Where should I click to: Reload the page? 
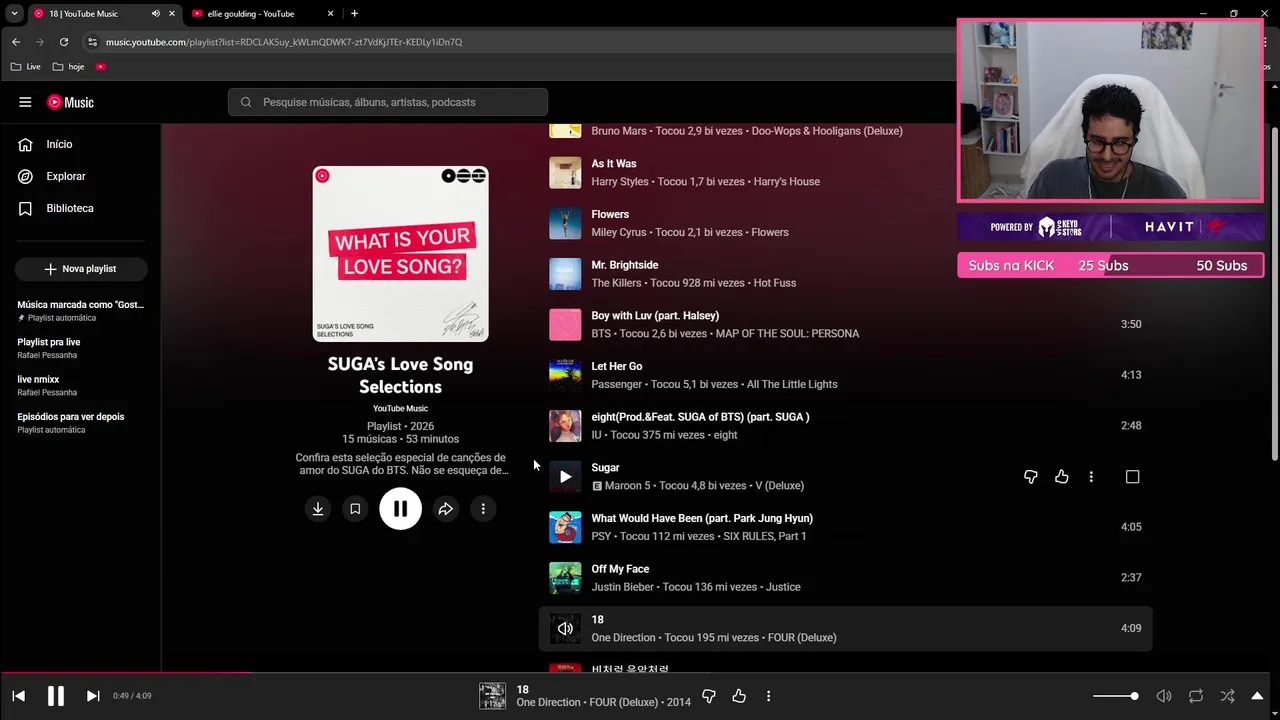click(x=64, y=42)
